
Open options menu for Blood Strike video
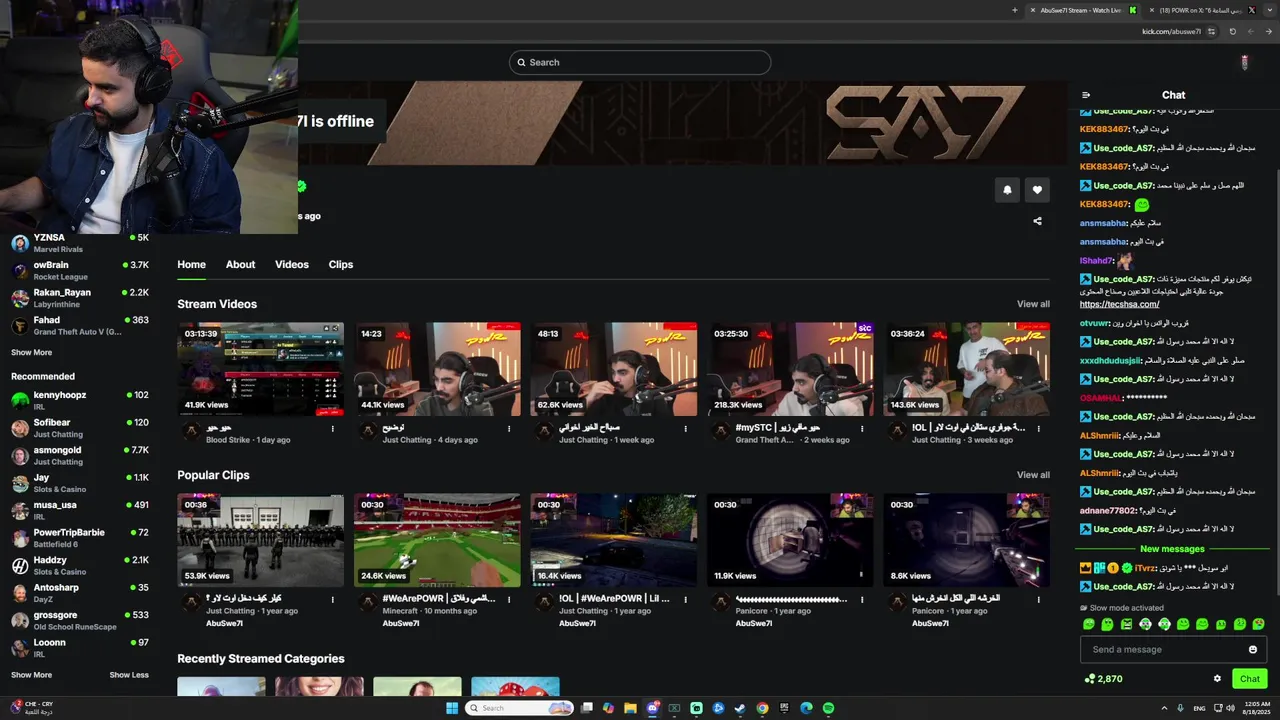333,428
